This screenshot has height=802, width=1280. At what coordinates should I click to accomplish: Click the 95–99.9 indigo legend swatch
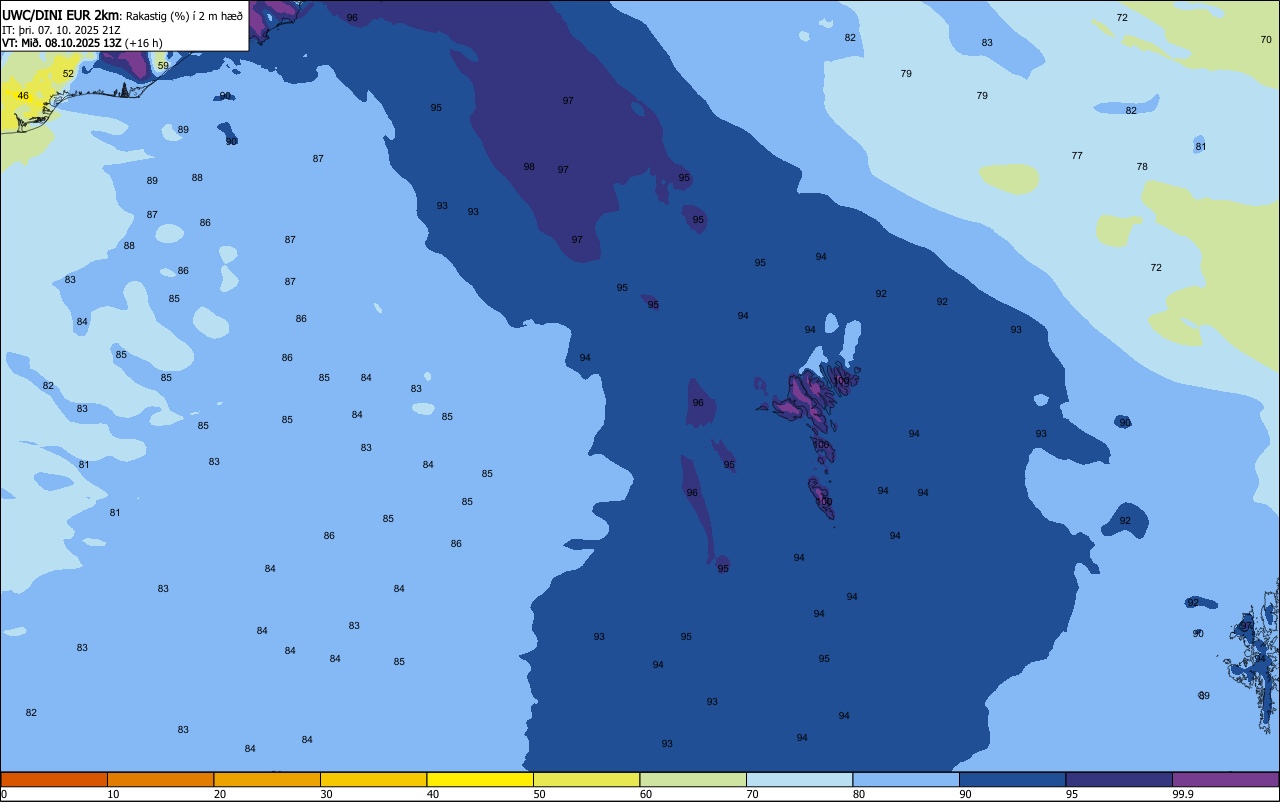coord(1119,779)
